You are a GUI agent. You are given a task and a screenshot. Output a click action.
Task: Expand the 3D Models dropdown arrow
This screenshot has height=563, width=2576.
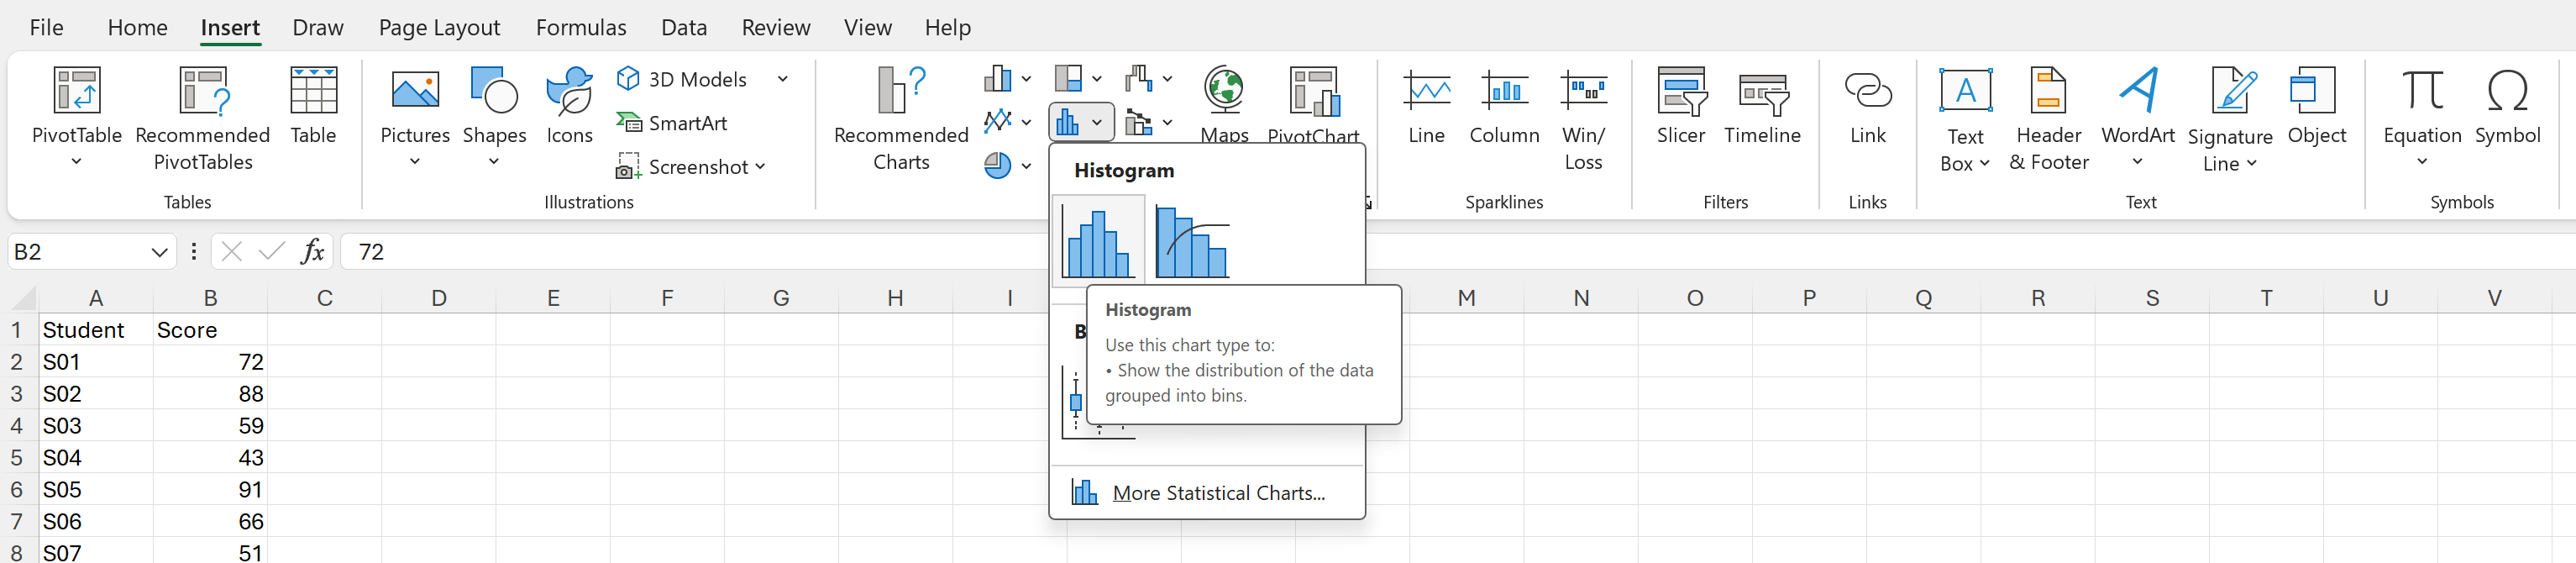pos(783,79)
